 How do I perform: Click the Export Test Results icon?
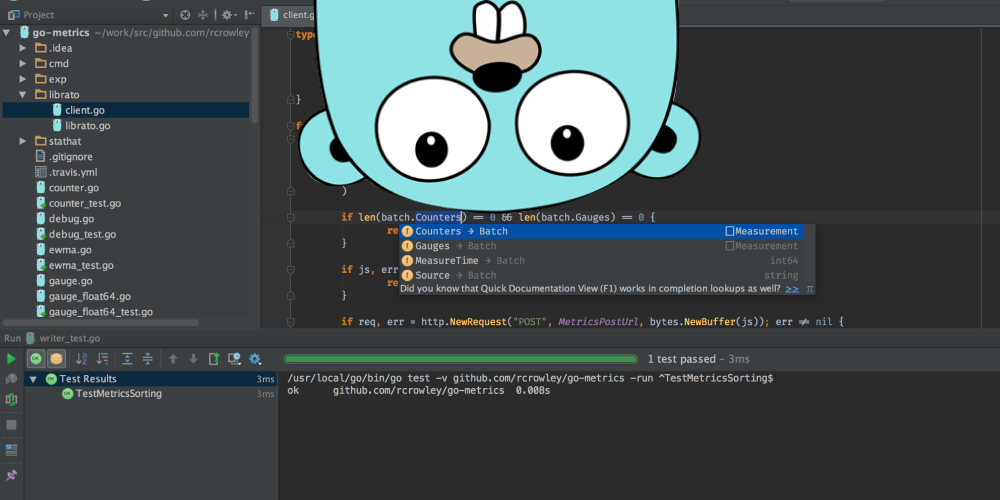[214, 359]
